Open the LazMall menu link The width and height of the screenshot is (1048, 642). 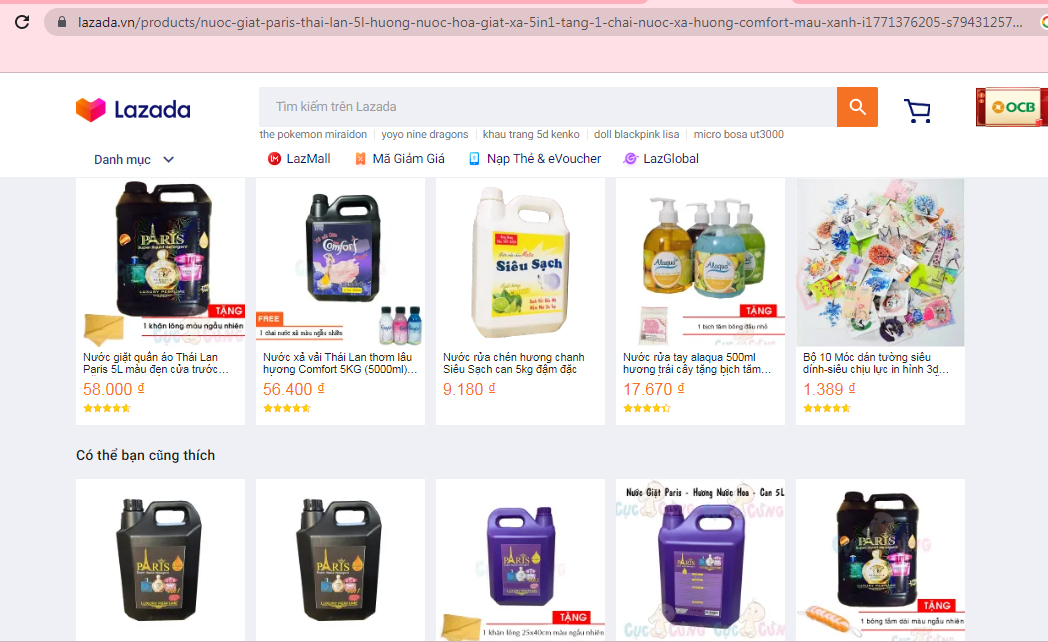click(308, 159)
